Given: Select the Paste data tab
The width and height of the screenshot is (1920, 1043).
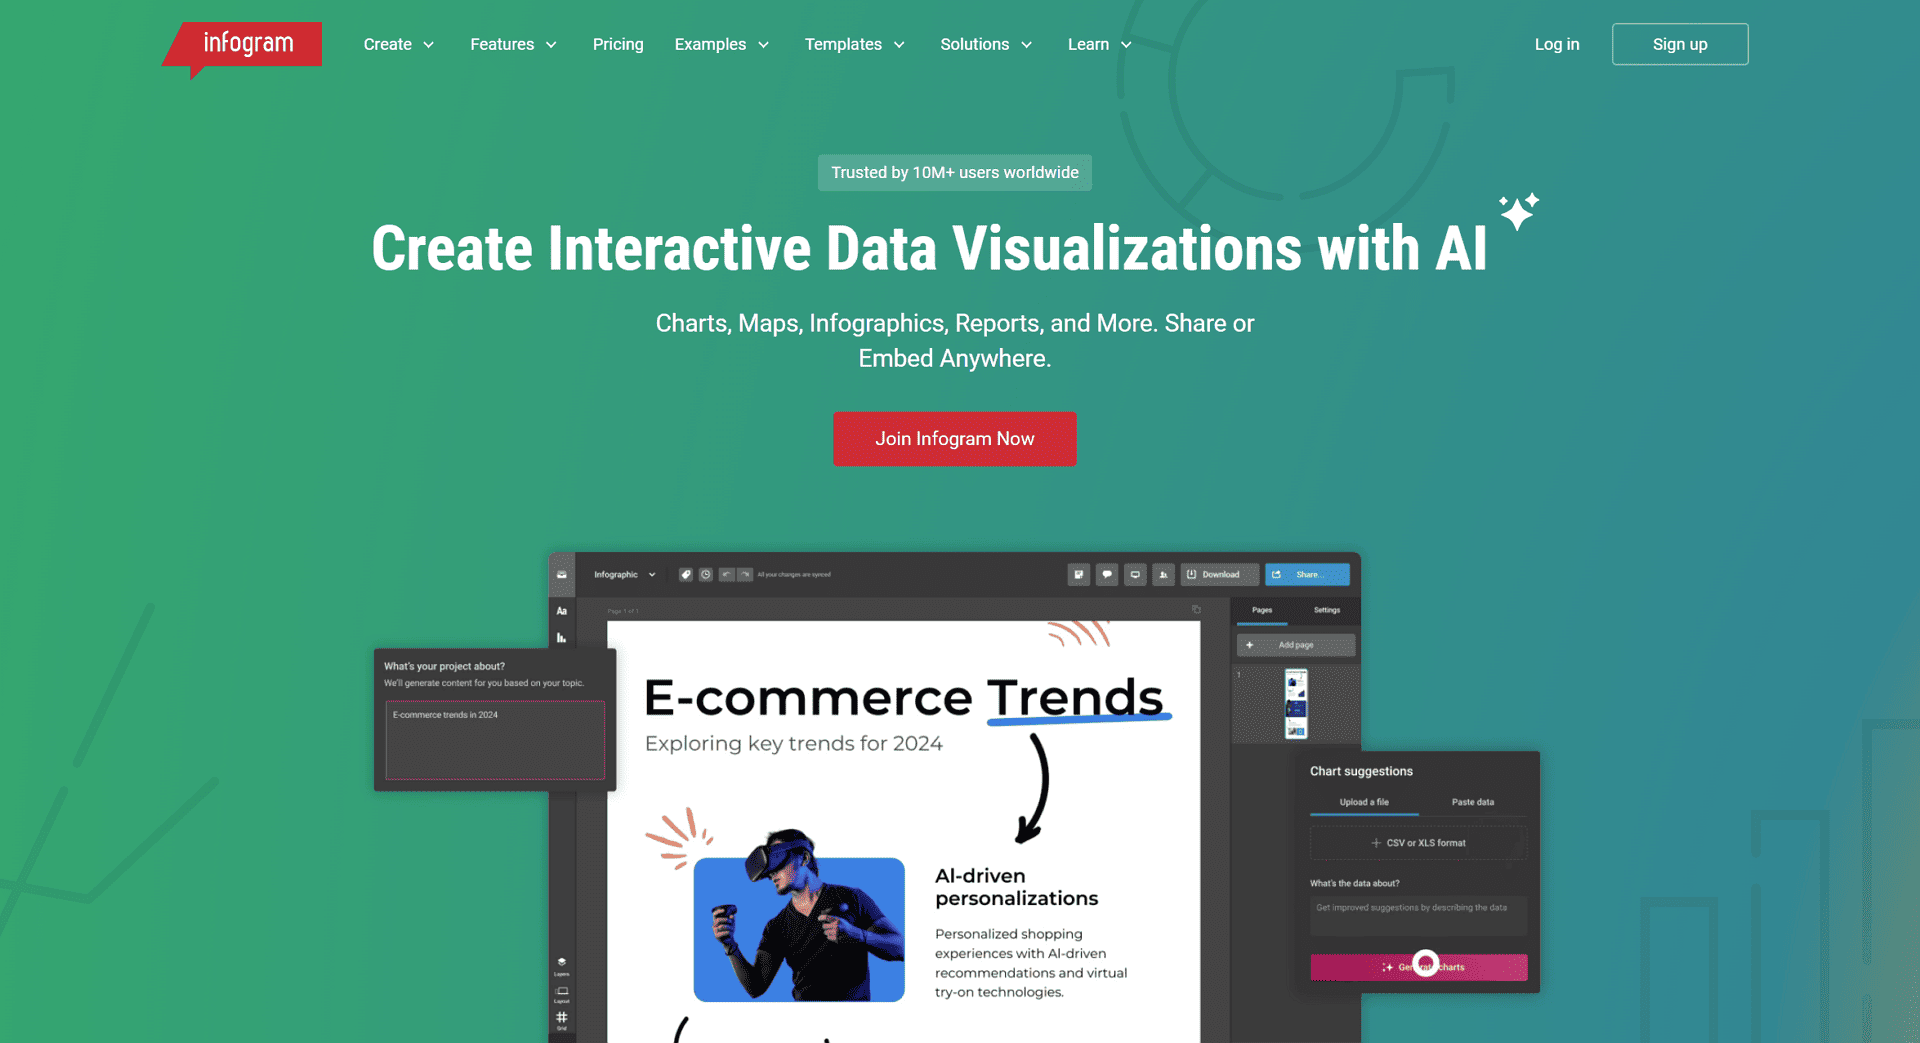Looking at the screenshot, I should pyautogui.click(x=1473, y=802).
